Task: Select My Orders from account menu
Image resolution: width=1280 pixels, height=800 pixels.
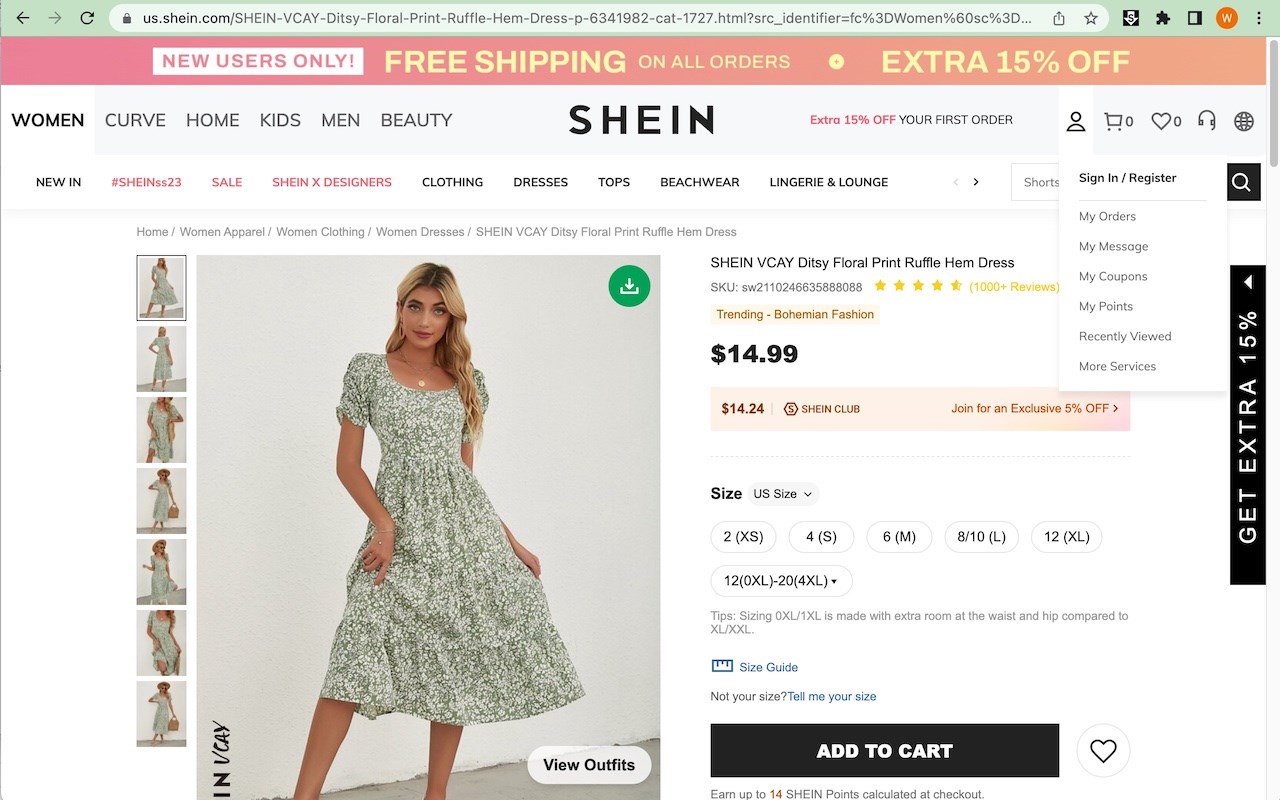Action: pyautogui.click(x=1107, y=216)
